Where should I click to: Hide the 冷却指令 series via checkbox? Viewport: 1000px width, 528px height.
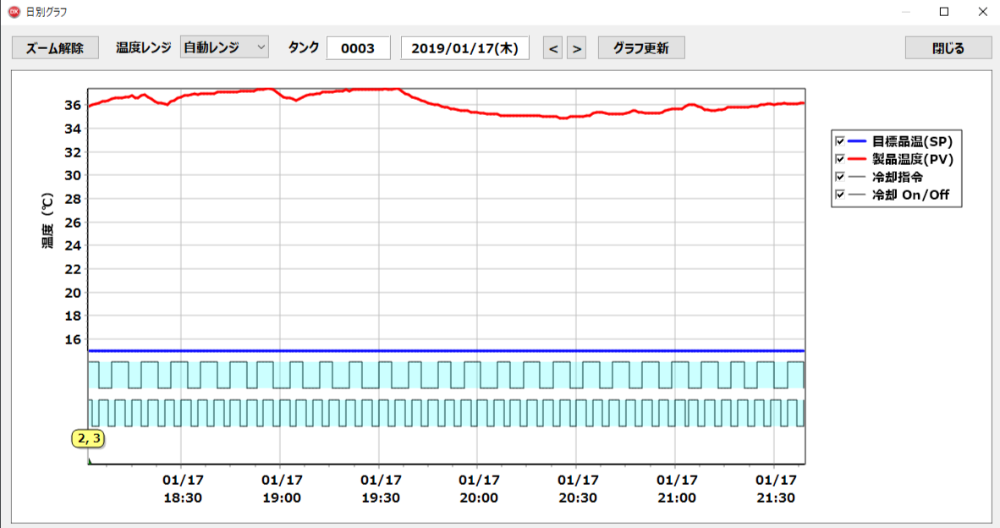pyautogui.click(x=840, y=177)
